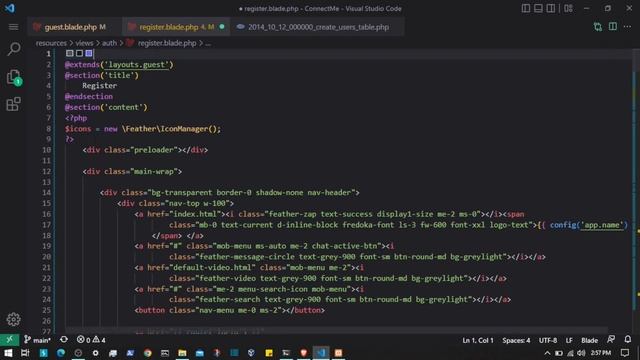Viewport: 640px width, 360px height.
Task: Switch to create_users_table.php tab
Action: coord(318,27)
